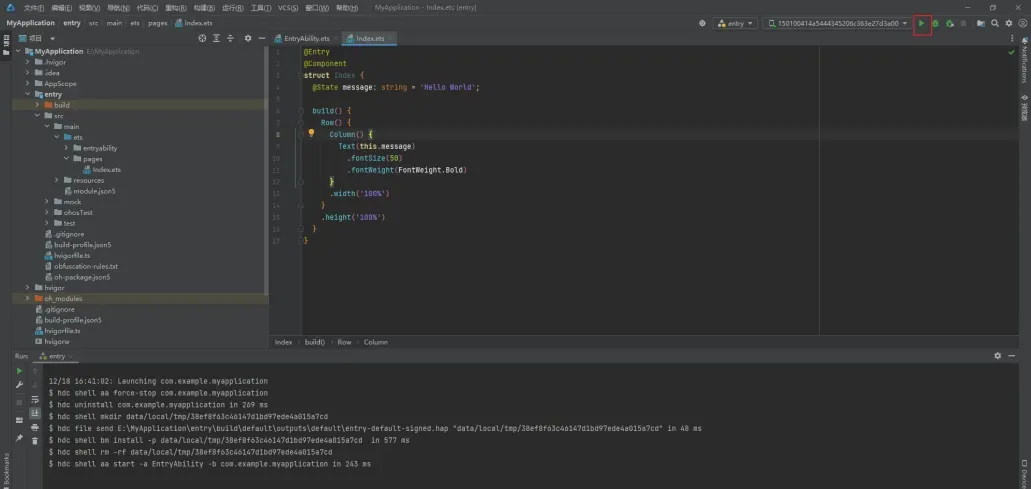
Task: Select opened file locate icon in project panel
Action: [203, 38]
